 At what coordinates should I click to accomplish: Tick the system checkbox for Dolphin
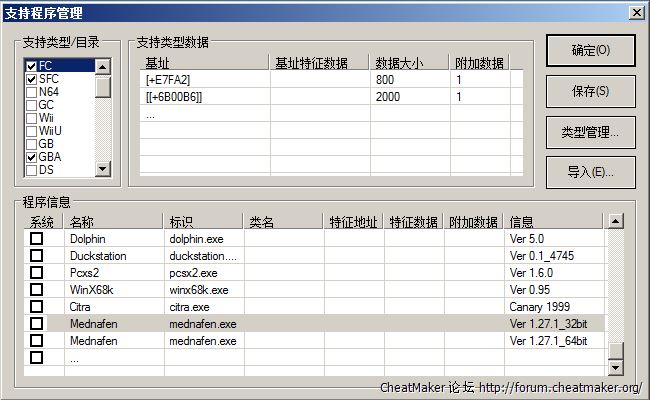[36, 239]
